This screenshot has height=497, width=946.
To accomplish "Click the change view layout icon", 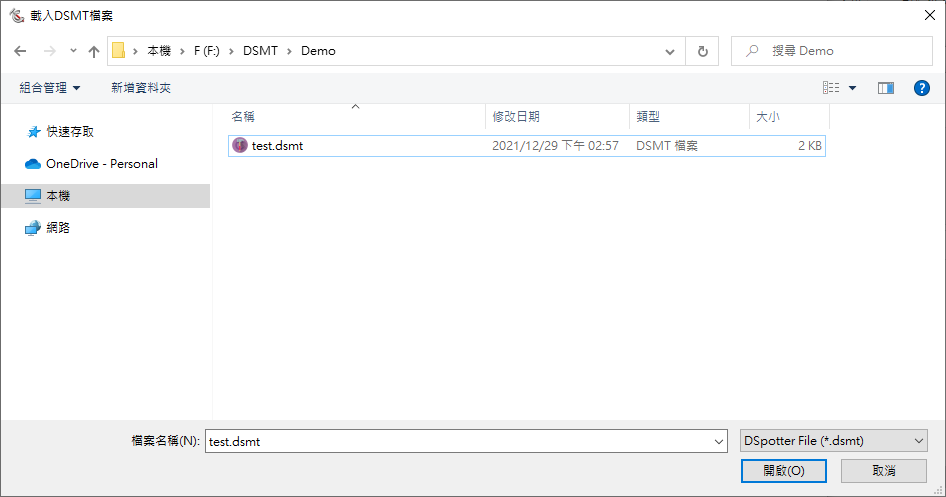I will 831,88.
